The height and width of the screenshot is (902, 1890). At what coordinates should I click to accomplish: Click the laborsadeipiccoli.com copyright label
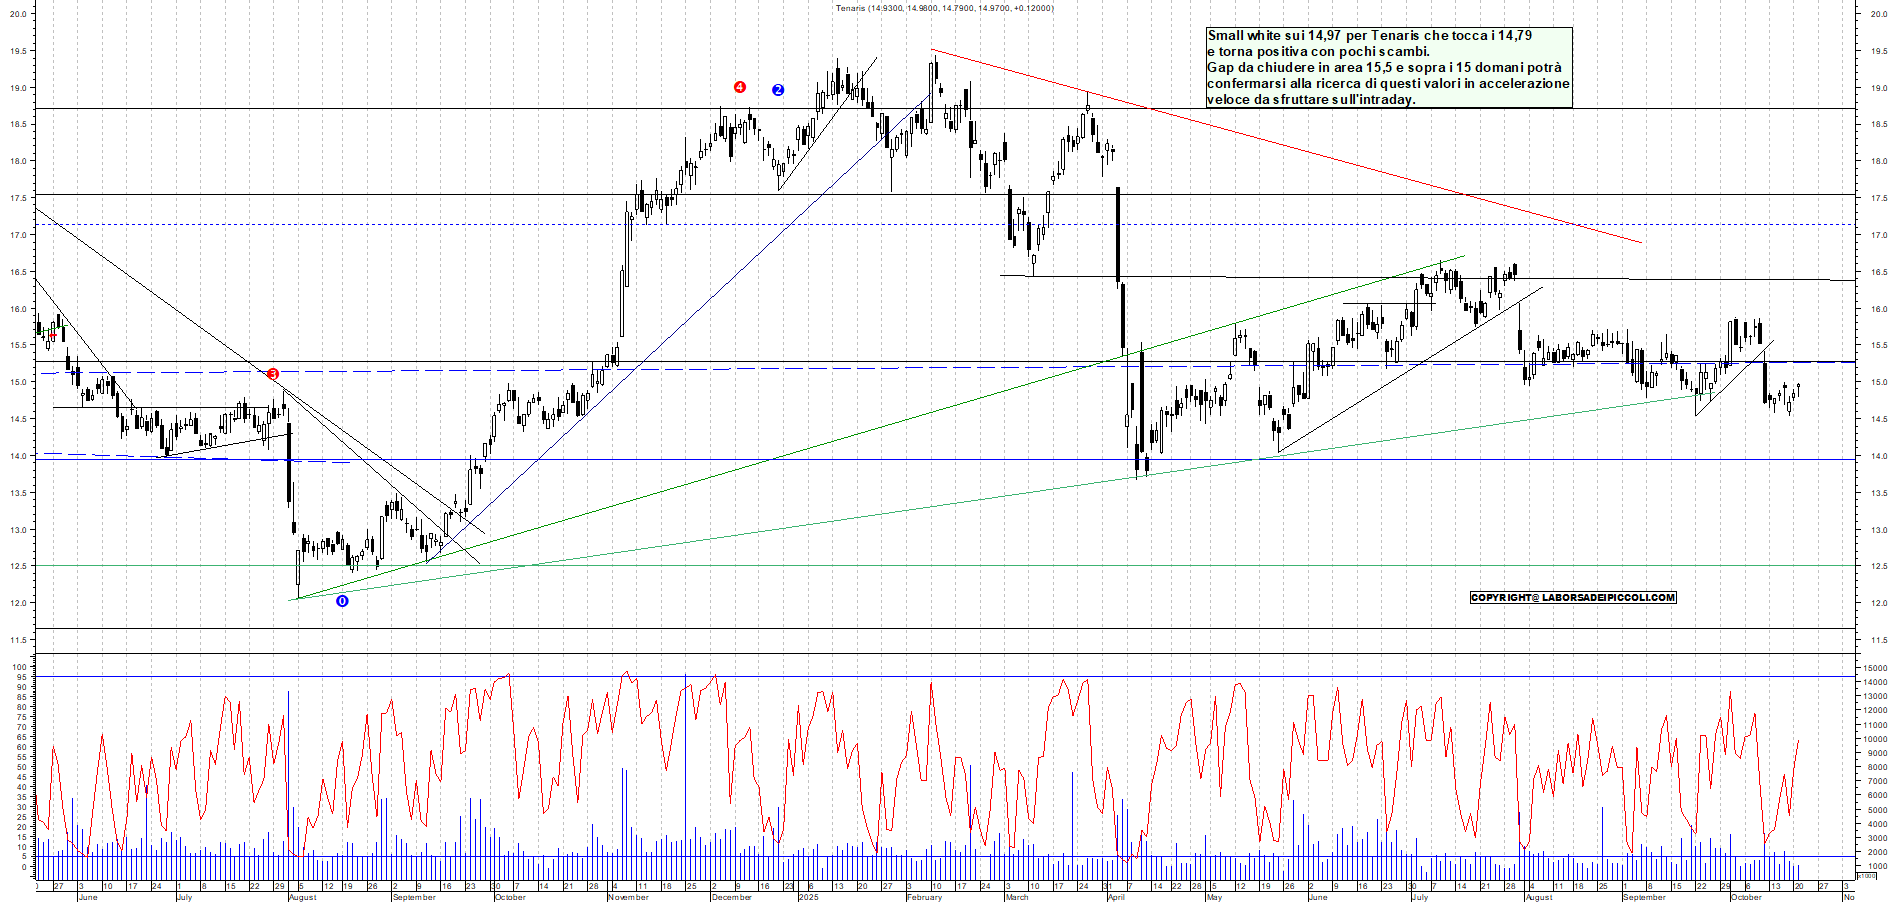[x=1573, y=598]
